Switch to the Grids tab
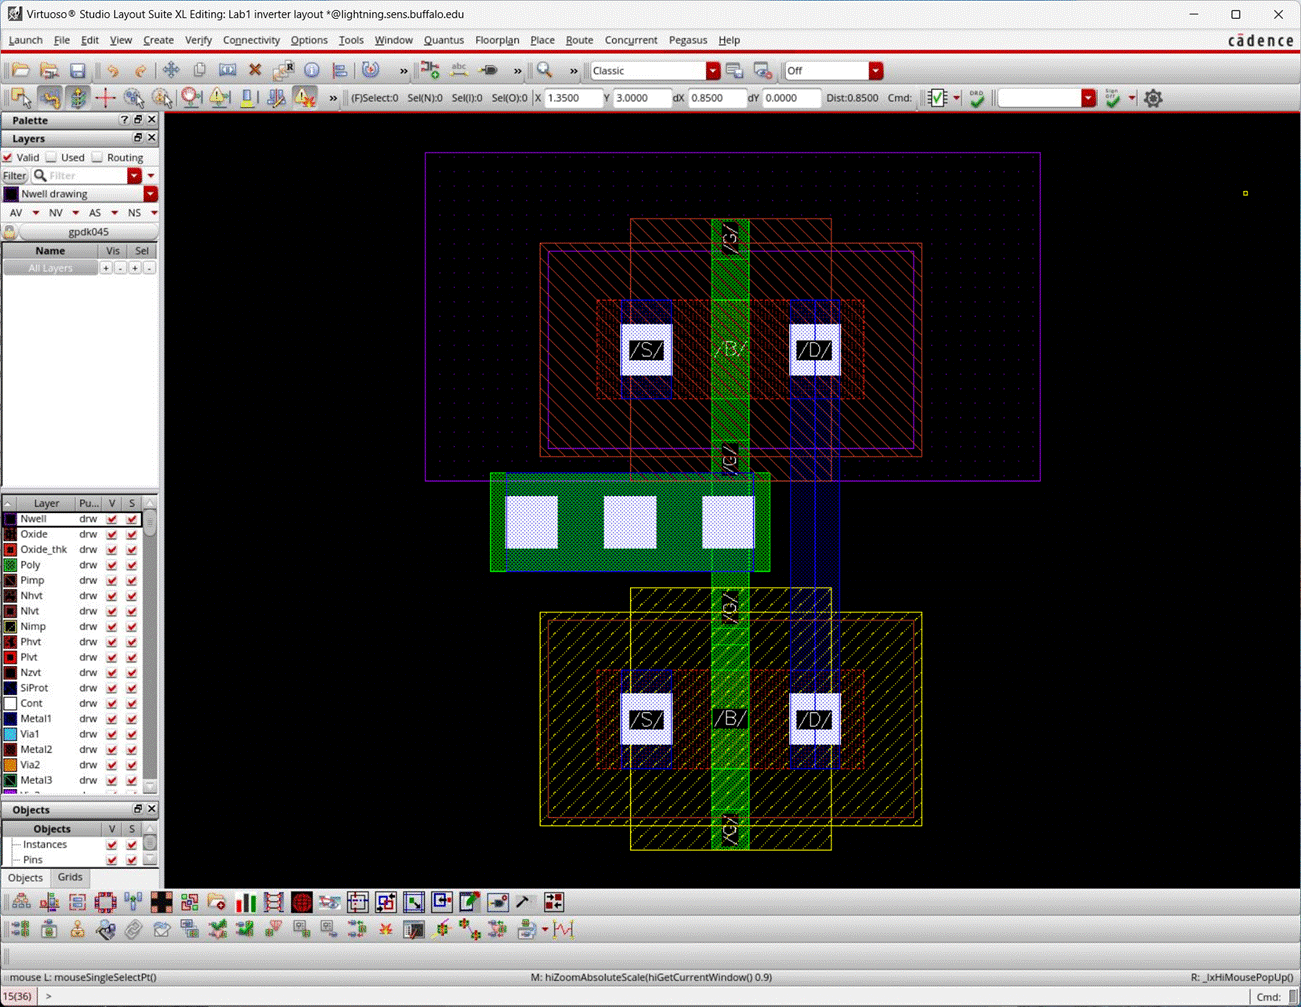Viewport: 1301px width, 1007px height. [70, 877]
